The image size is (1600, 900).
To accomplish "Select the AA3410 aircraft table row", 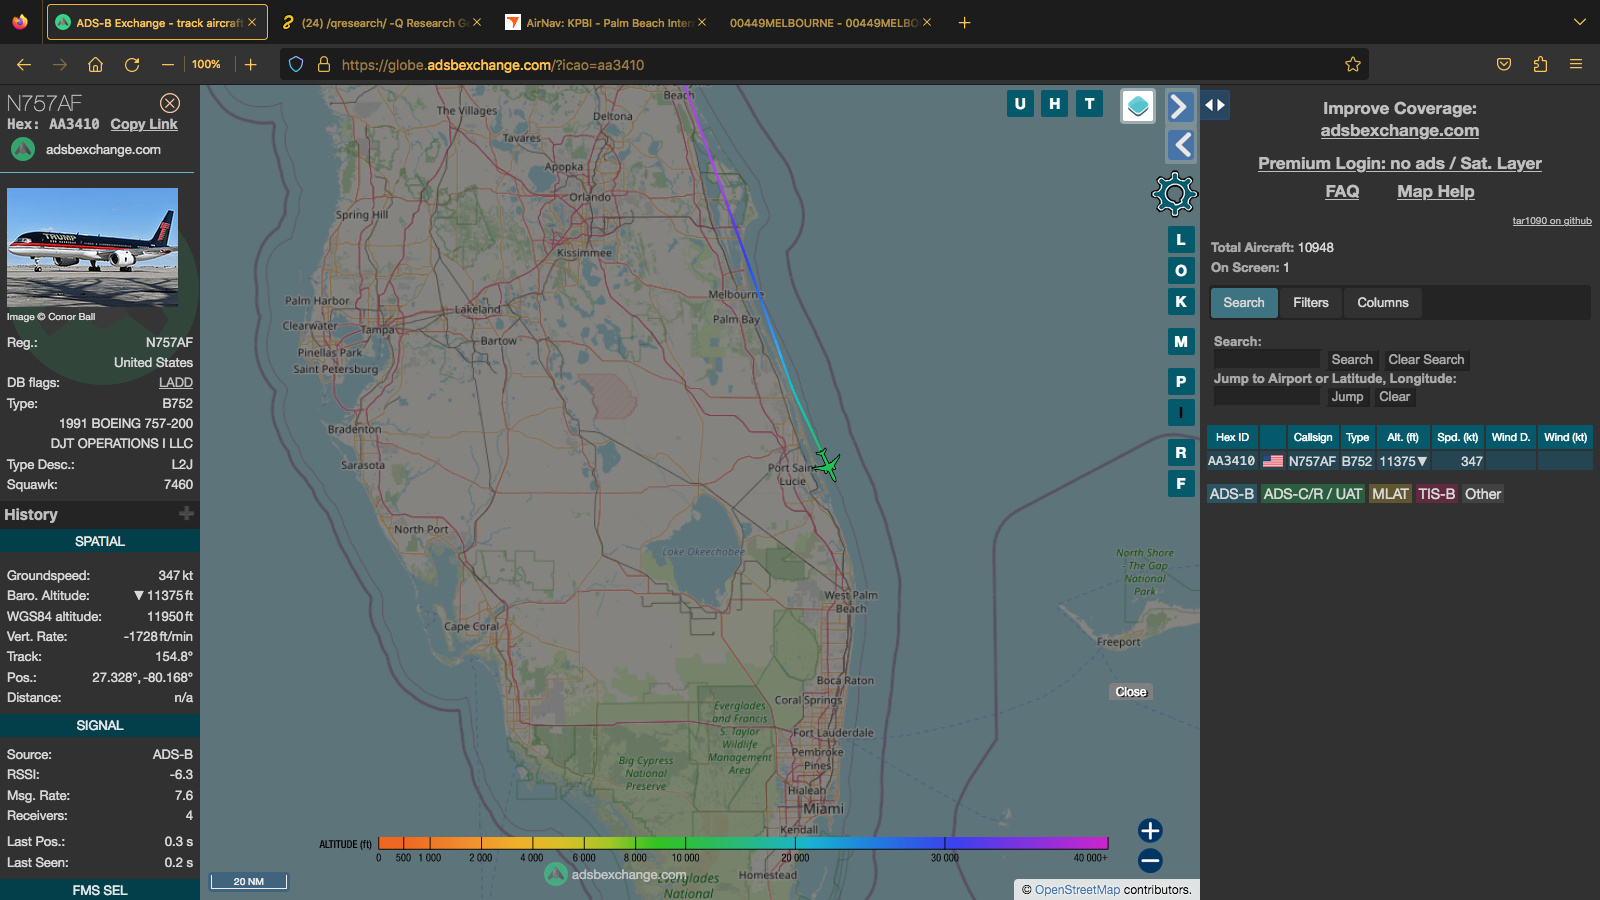I will click(x=1399, y=461).
